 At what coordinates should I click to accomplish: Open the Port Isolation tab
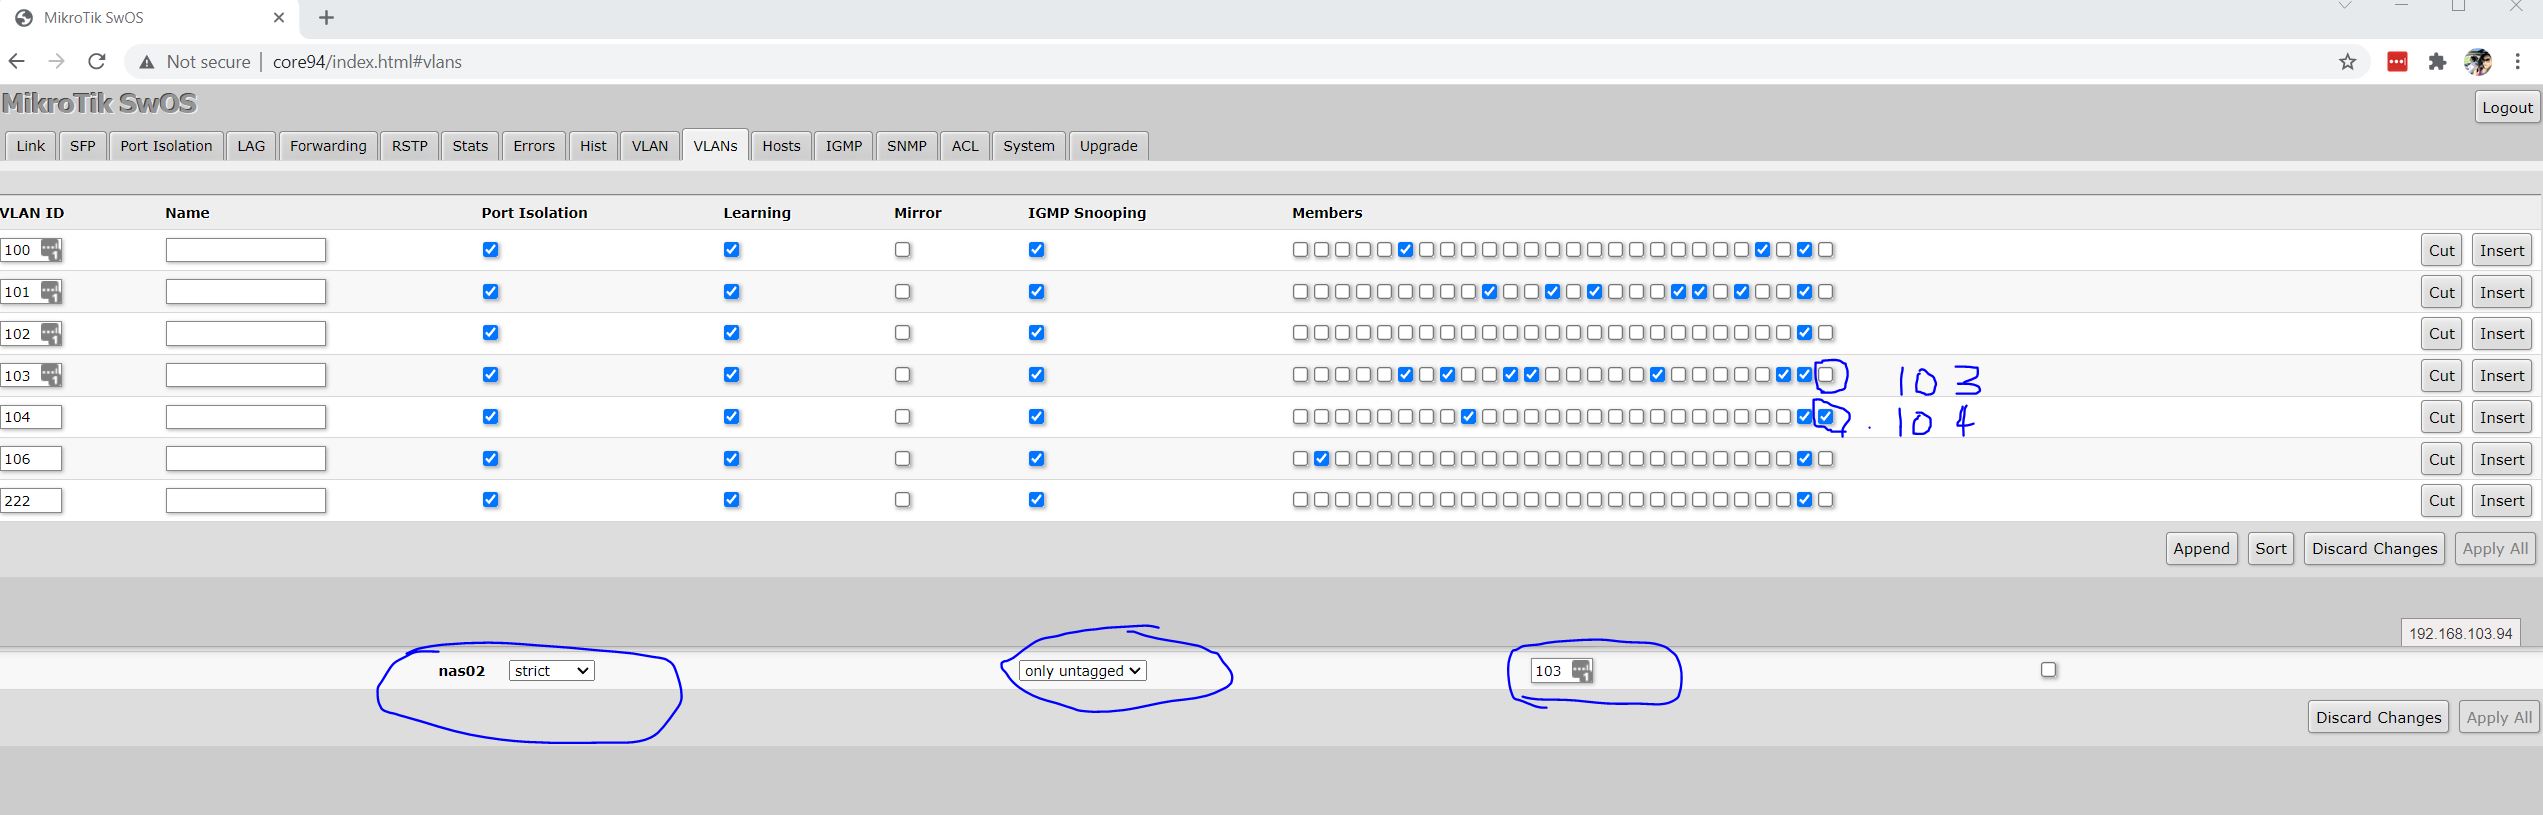166,146
